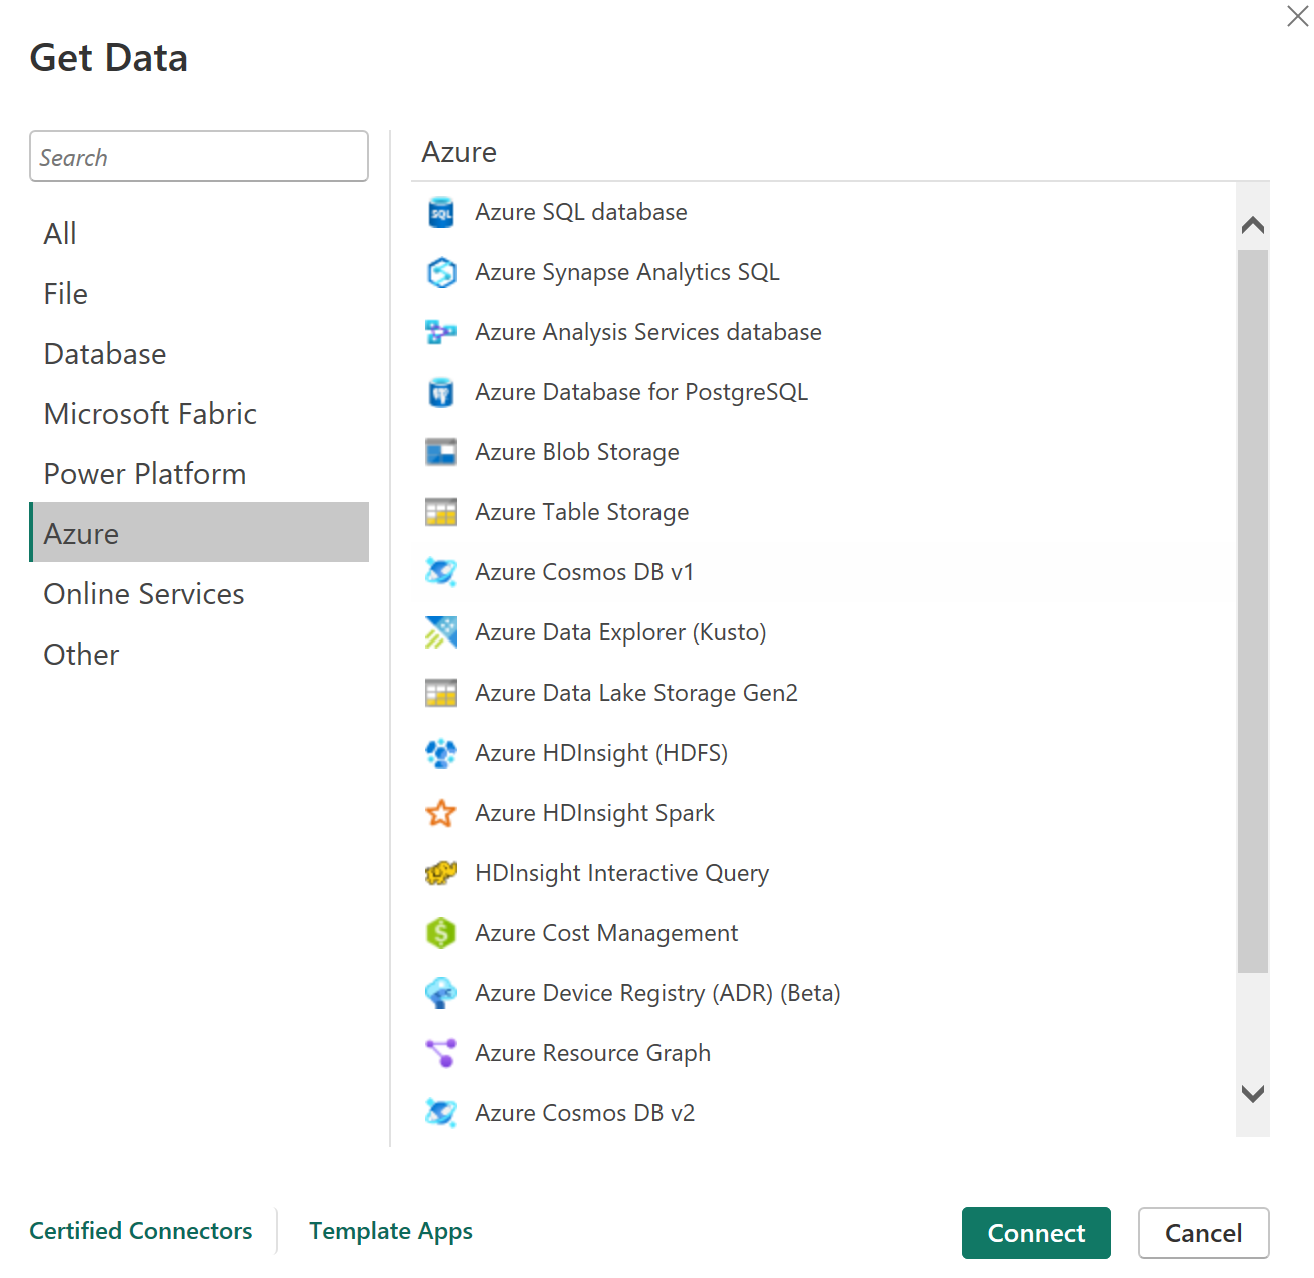Select 'Azure Cost Management' text

tap(606, 933)
